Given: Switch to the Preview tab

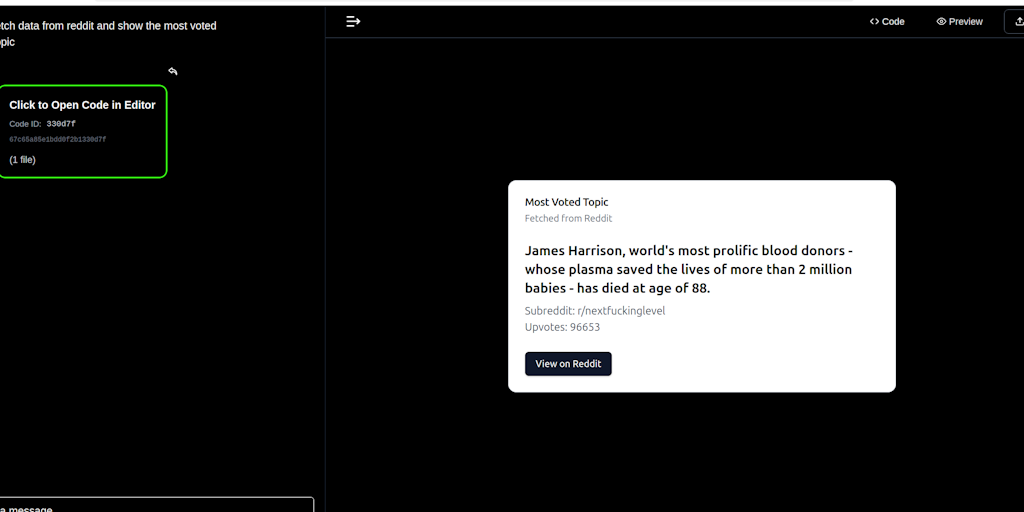Looking at the screenshot, I should pyautogui.click(x=959, y=22).
